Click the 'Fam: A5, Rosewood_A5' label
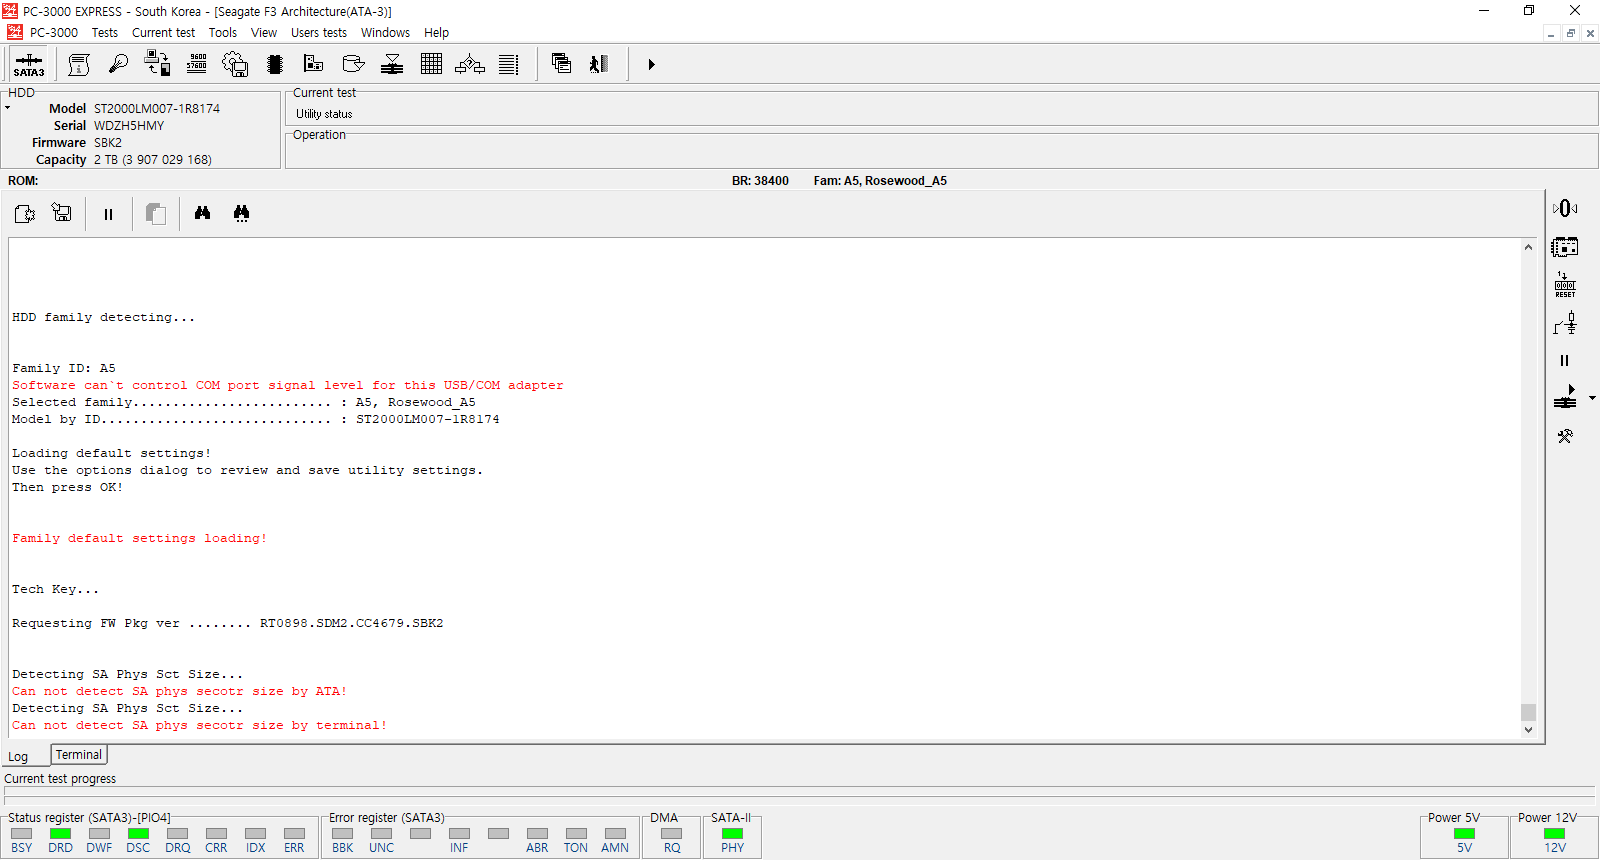This screenshot has height=860, width=1600. pos(880,181)
